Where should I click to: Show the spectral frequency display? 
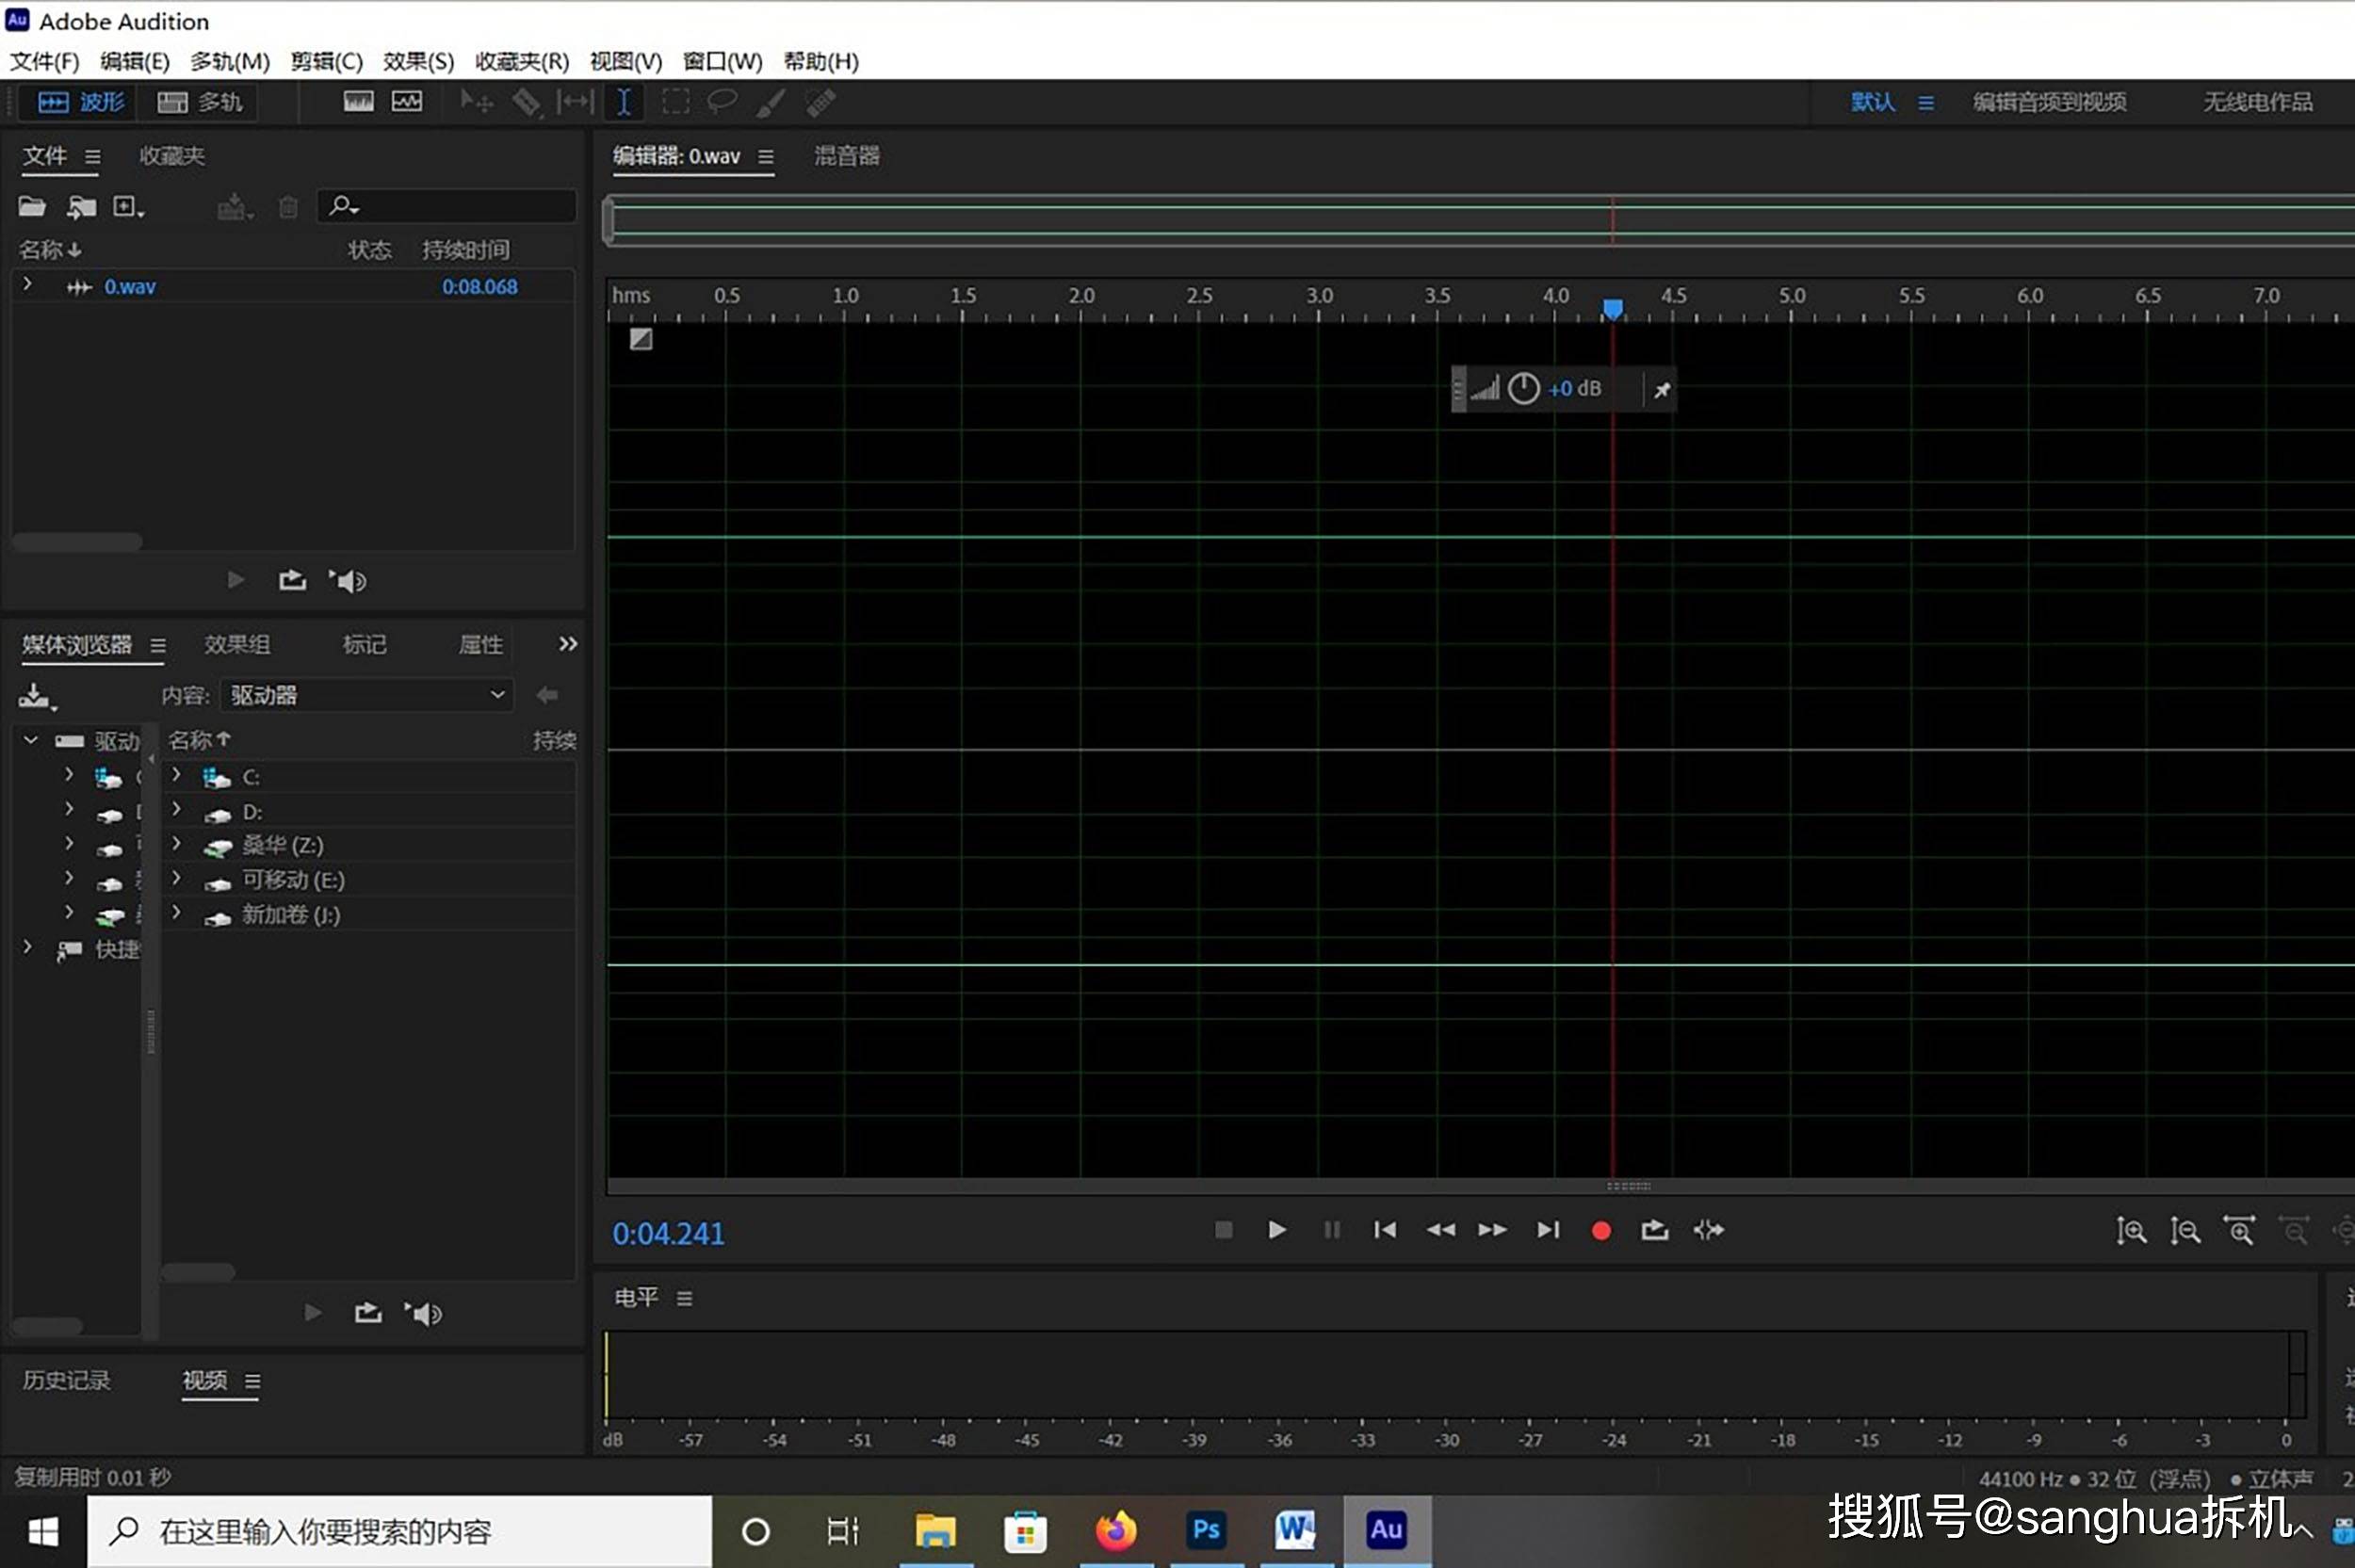(x=359, y=102)
